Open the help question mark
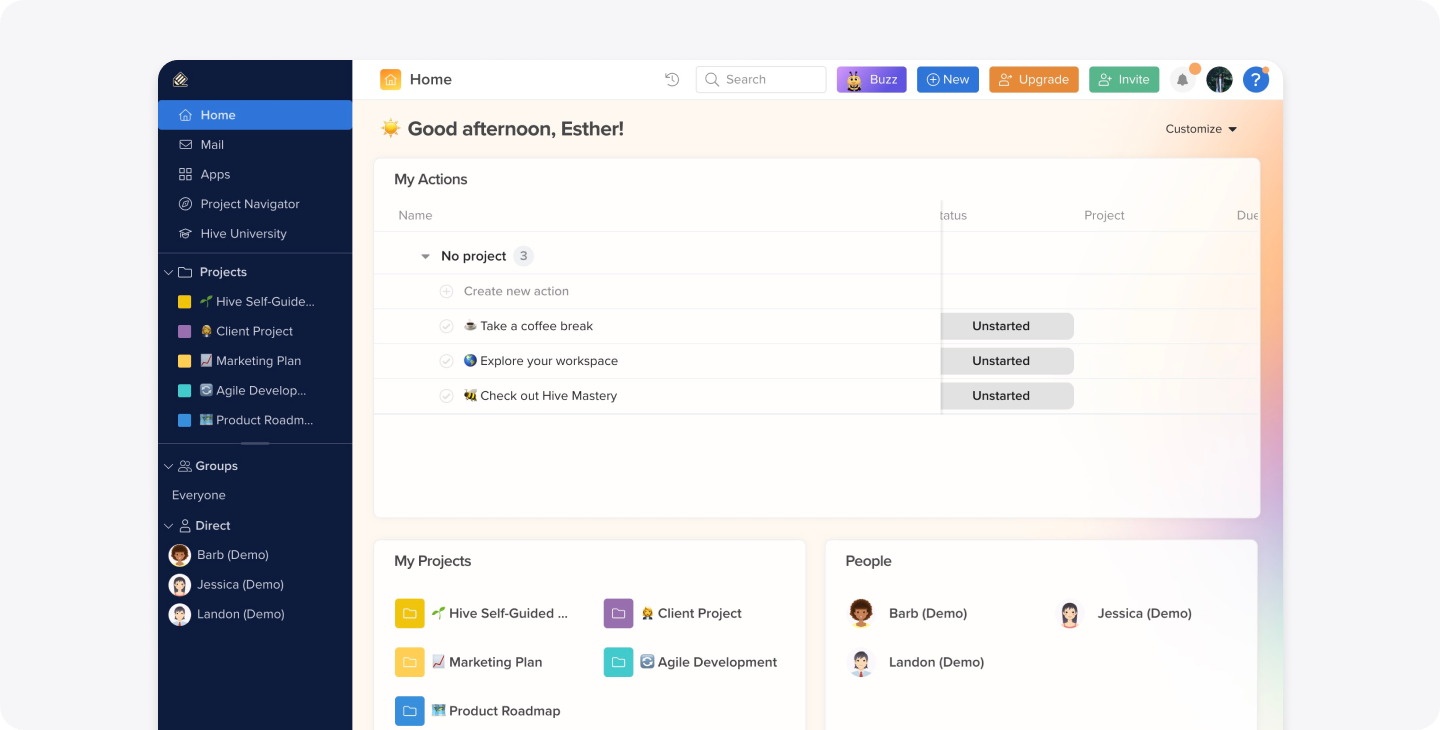Screen dimensions: 1440x730 1256,79
